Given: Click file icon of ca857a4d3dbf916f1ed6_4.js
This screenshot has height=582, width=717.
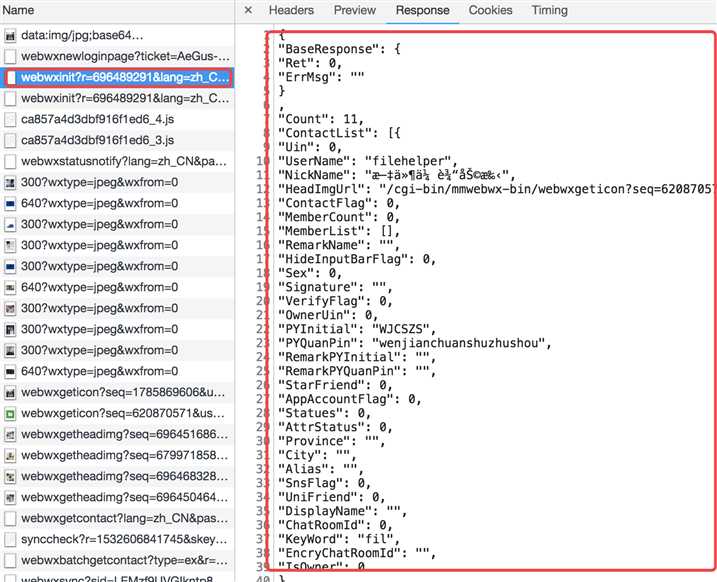Looking at the screenshot, I should [10, 120].
